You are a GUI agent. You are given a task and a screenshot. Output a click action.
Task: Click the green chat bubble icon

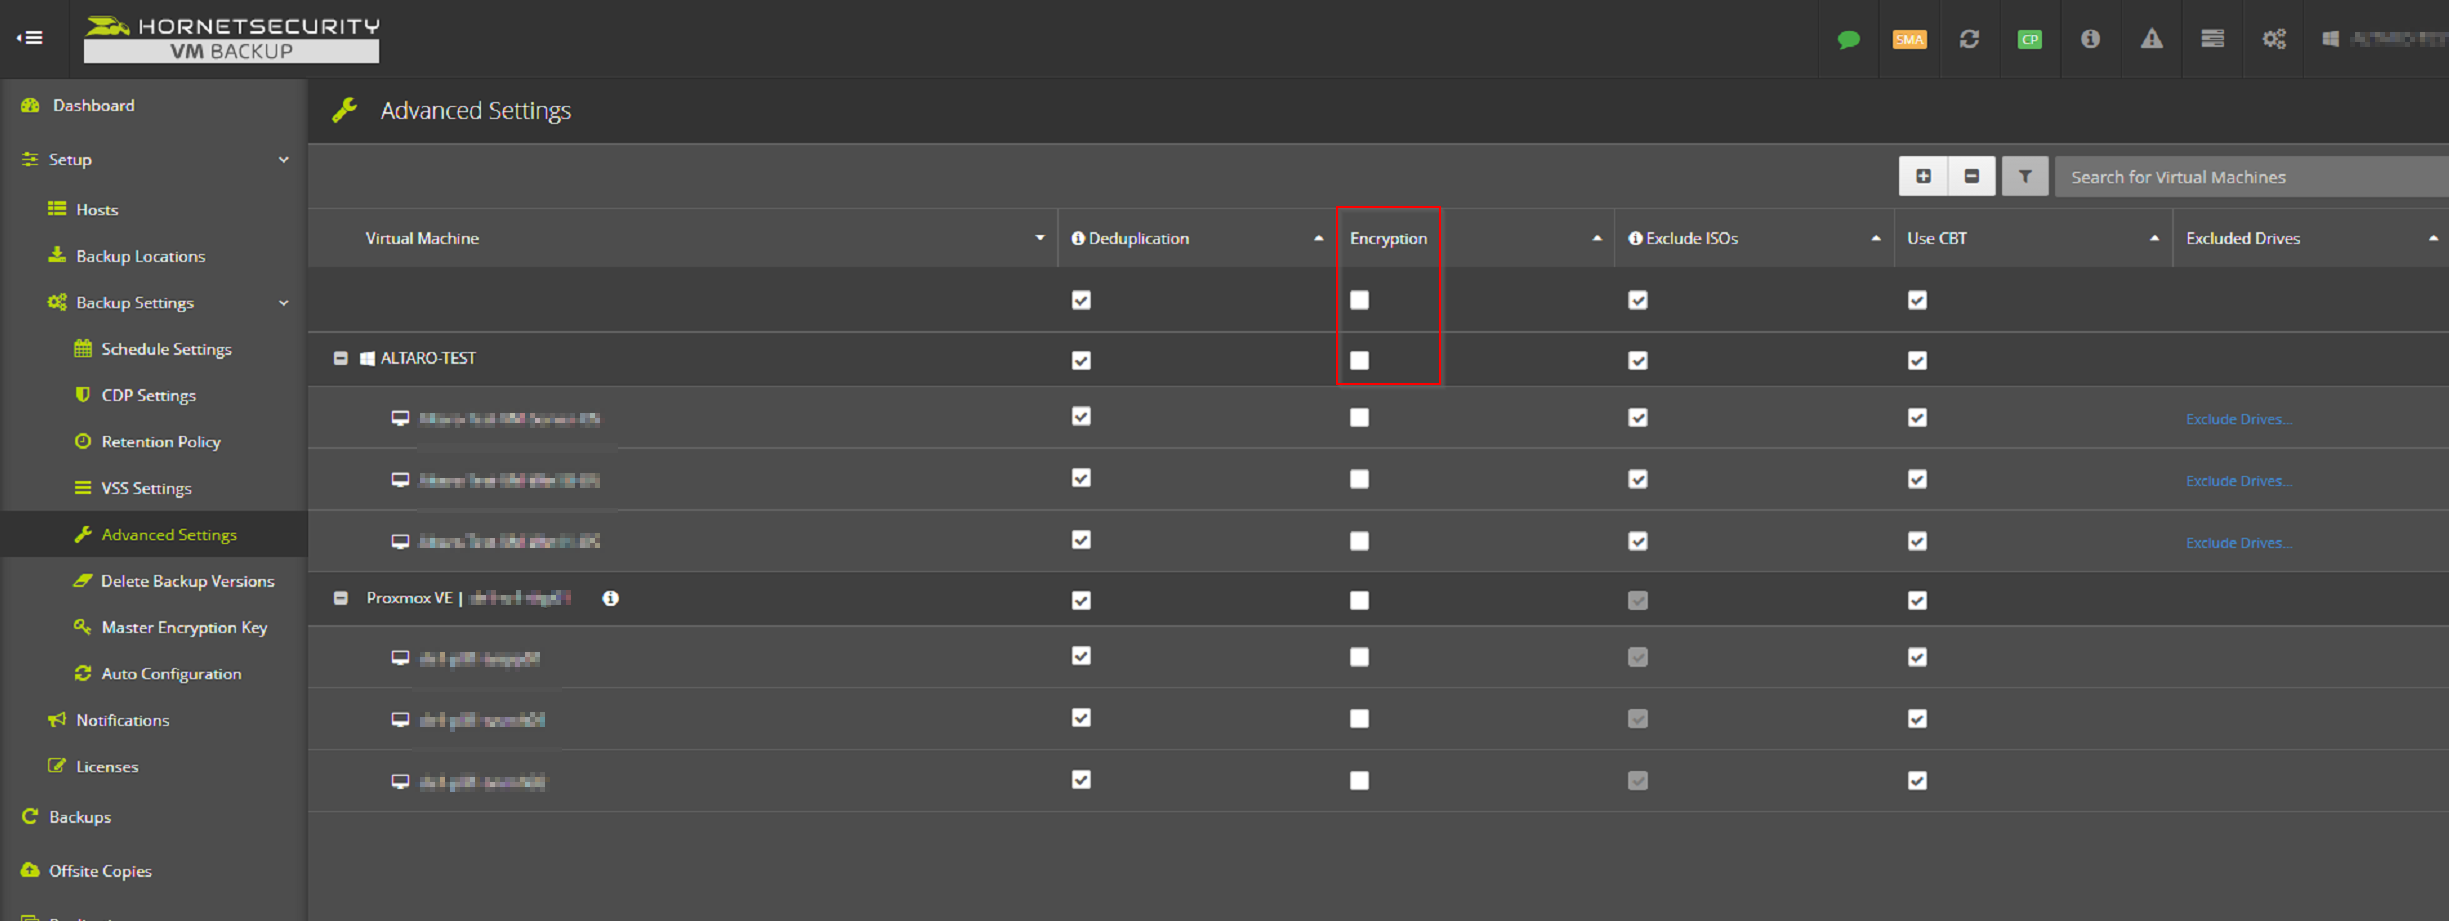[x=1848, y=39]
